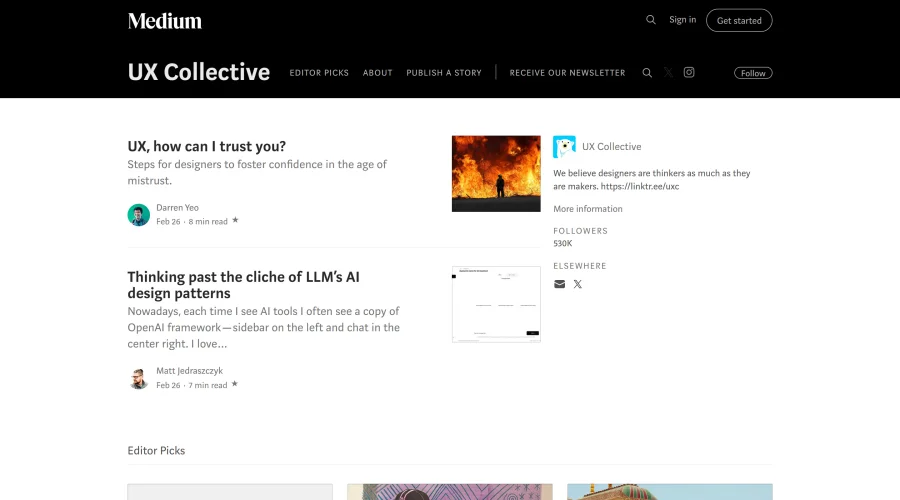Click 'Feb 26 · 8 min read' text
The height and width of the screenshot is (500, 900).
(x=192, y=222)
